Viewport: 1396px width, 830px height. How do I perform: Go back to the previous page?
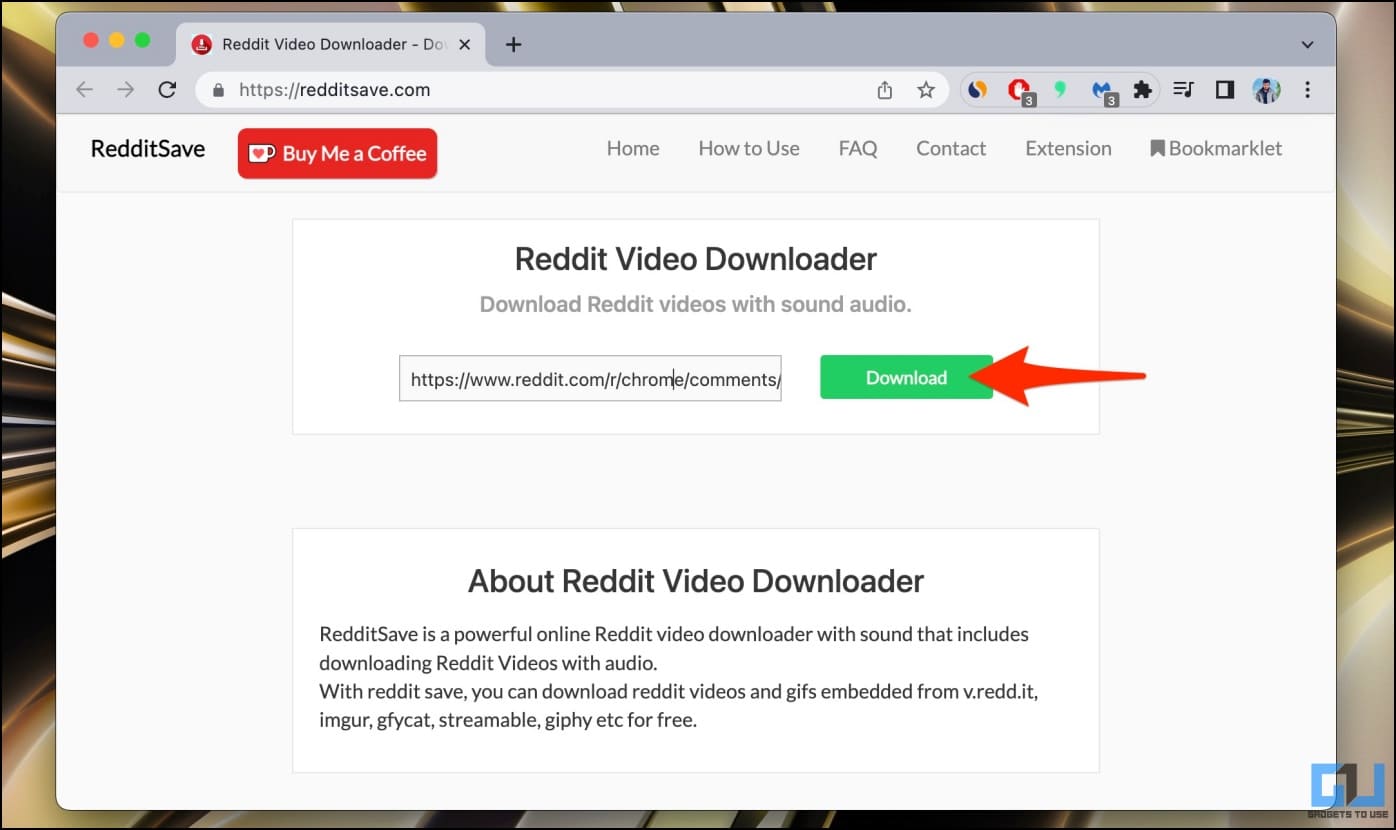pos(85,90)
